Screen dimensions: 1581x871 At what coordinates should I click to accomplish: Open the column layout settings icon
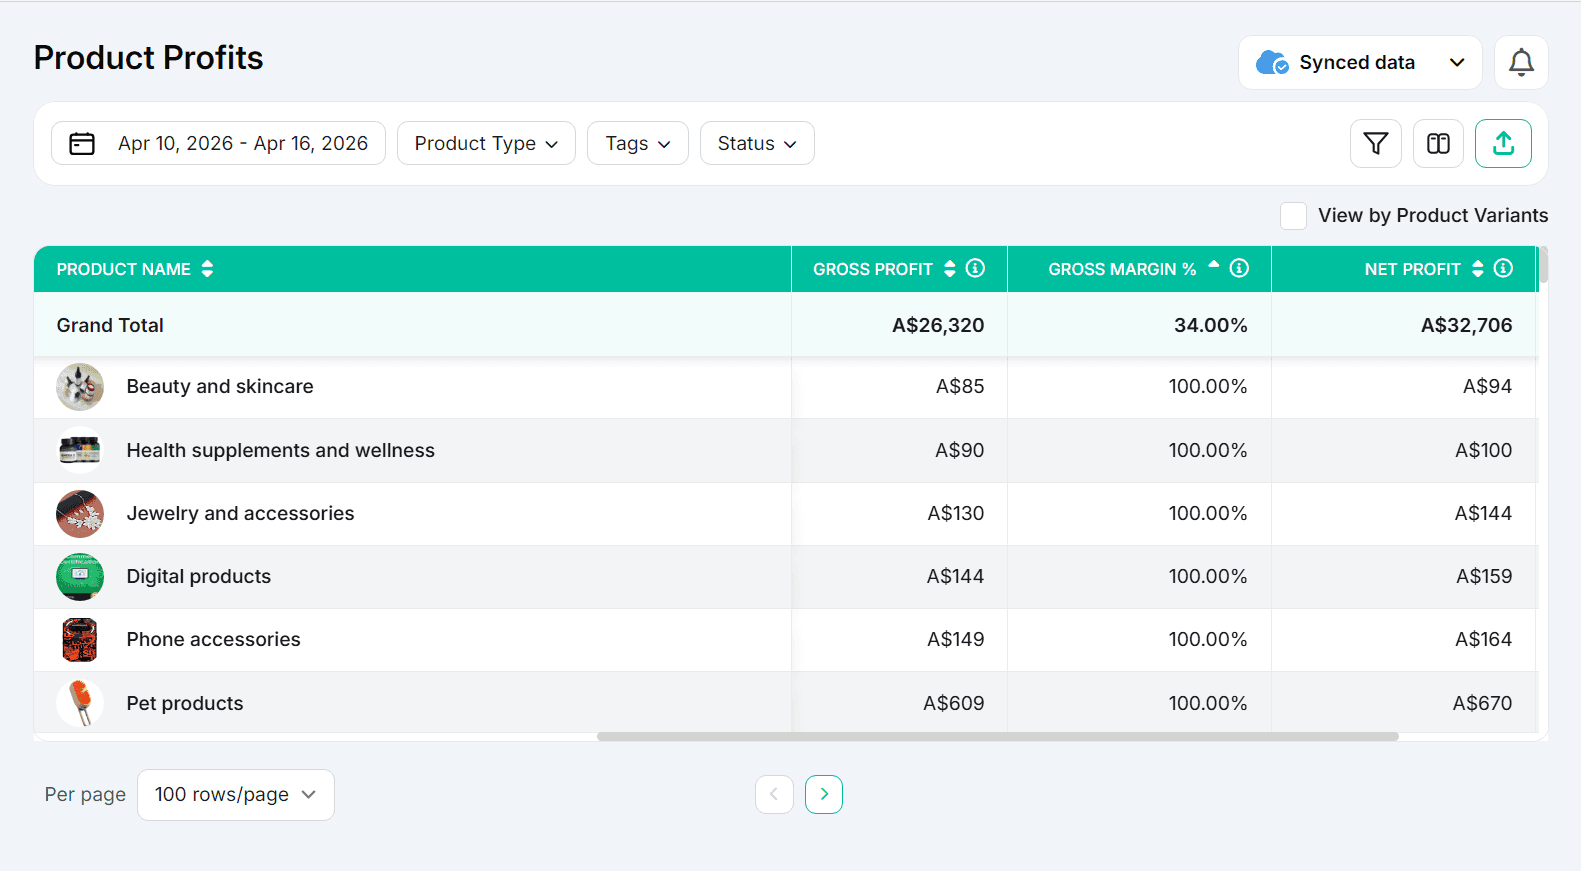pyautogui.click(x=1438, y=144)
